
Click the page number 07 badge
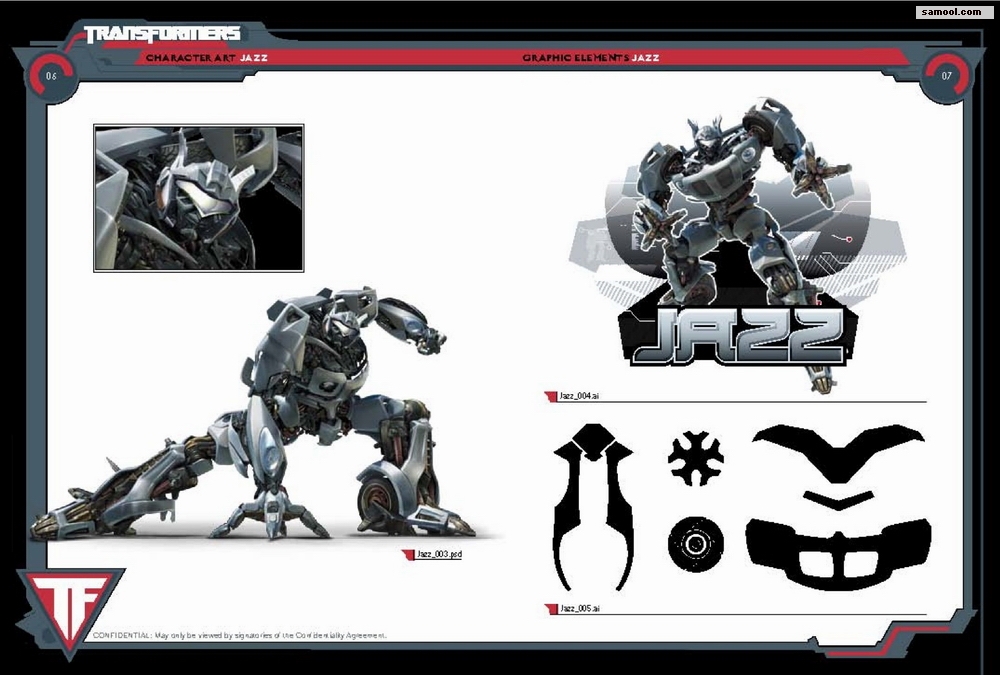[946, 76]
